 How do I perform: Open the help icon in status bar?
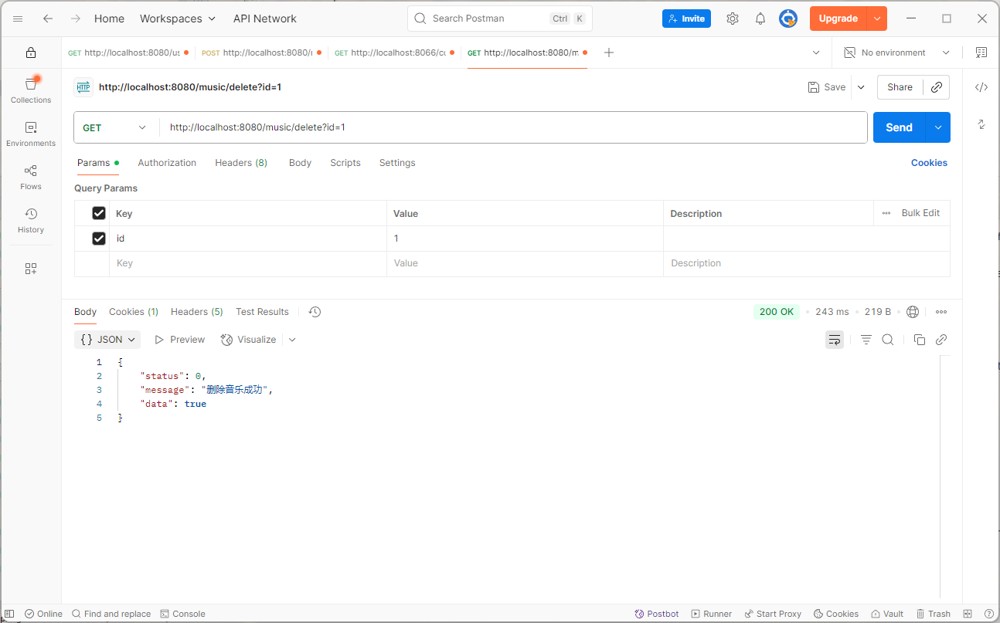pos(989,614)
